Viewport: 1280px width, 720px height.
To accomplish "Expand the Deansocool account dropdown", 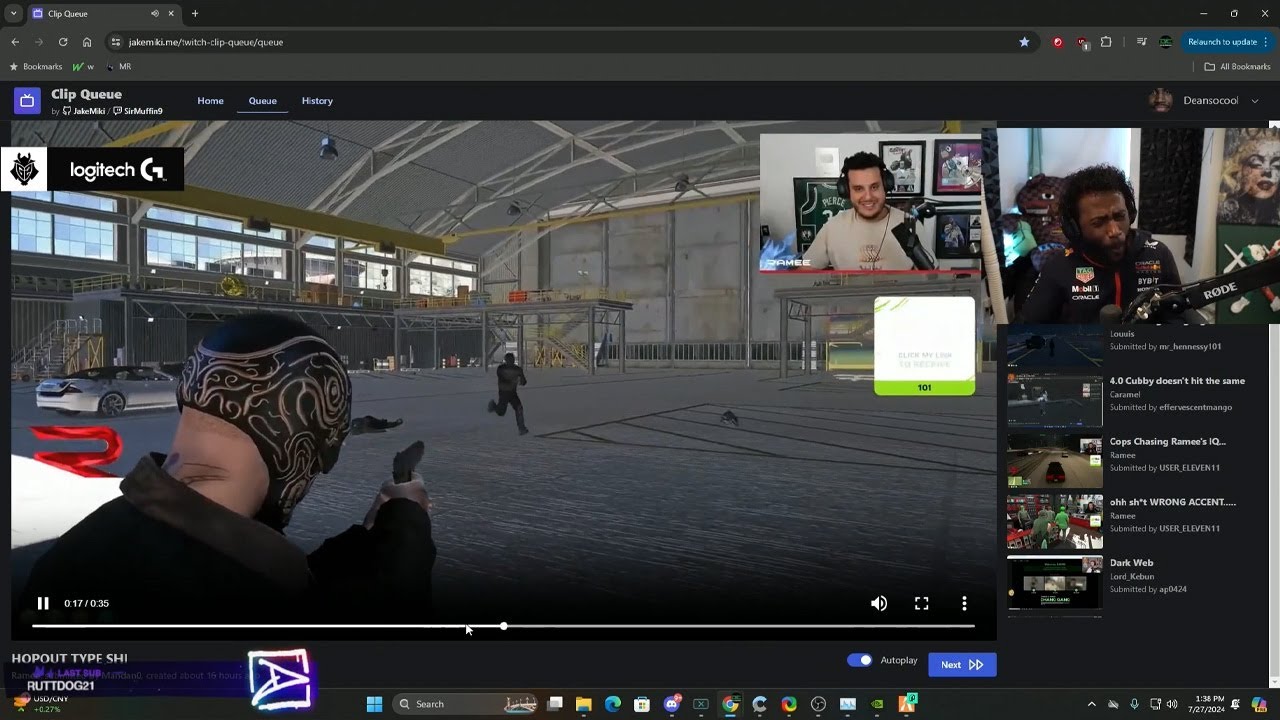I will pos(1255,101).
